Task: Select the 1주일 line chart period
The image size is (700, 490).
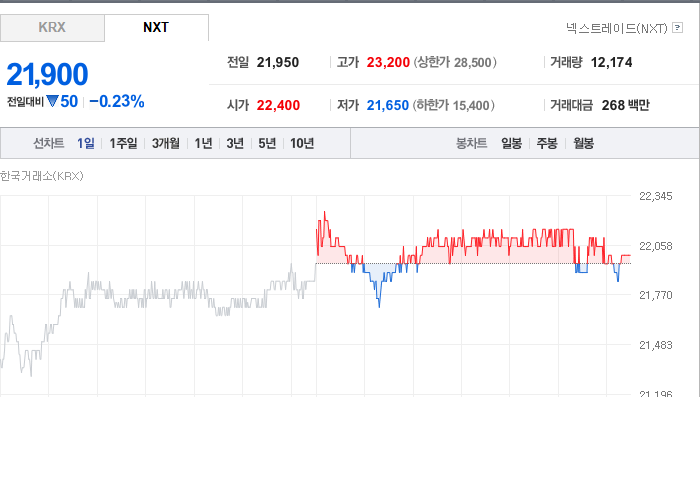Action: click(x=123, y=143)
